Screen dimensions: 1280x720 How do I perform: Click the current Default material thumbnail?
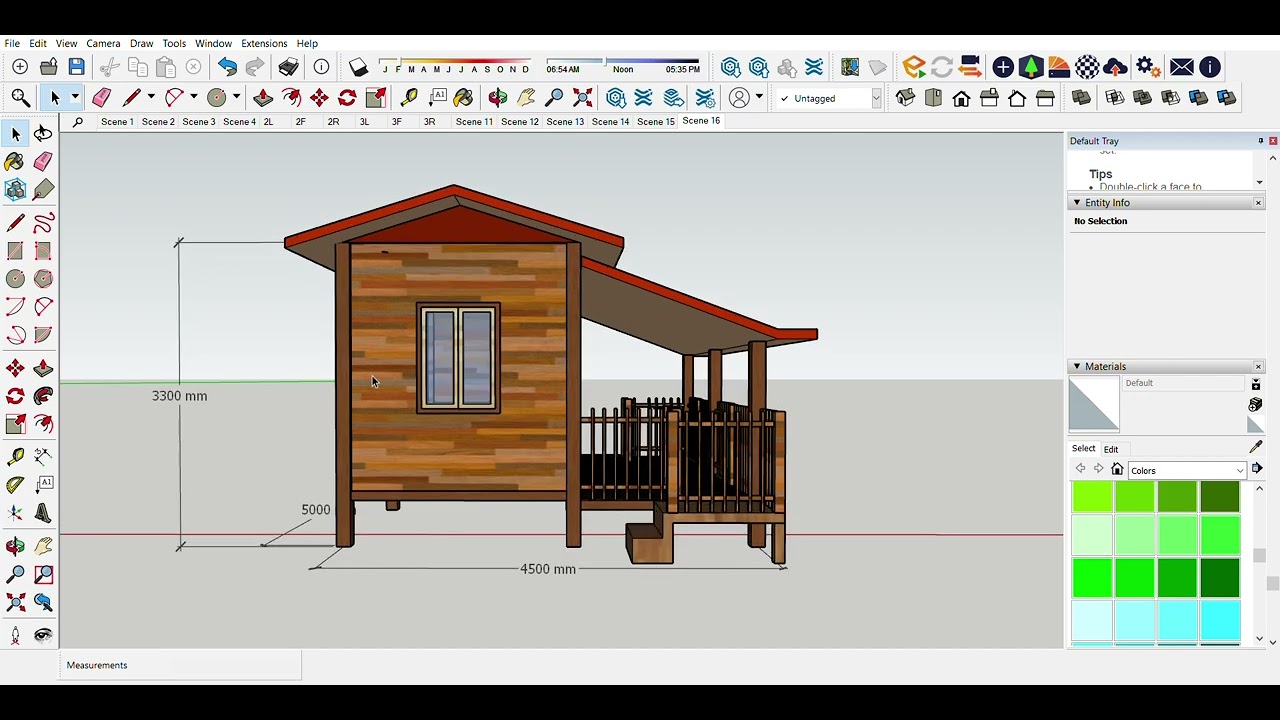coord(1094,405)
